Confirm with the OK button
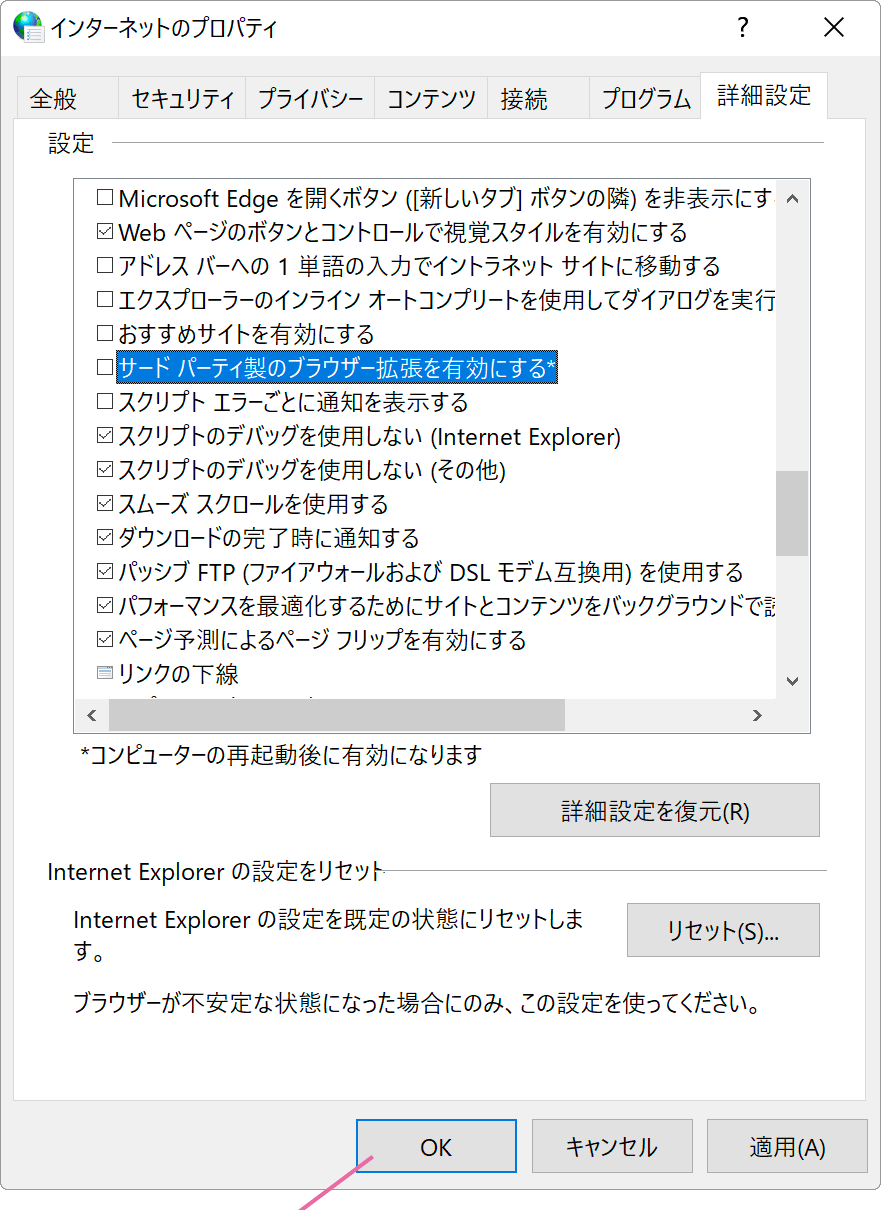This screenshot has width=881, height=1210. pyautogui.click(x=436, y=1146)
